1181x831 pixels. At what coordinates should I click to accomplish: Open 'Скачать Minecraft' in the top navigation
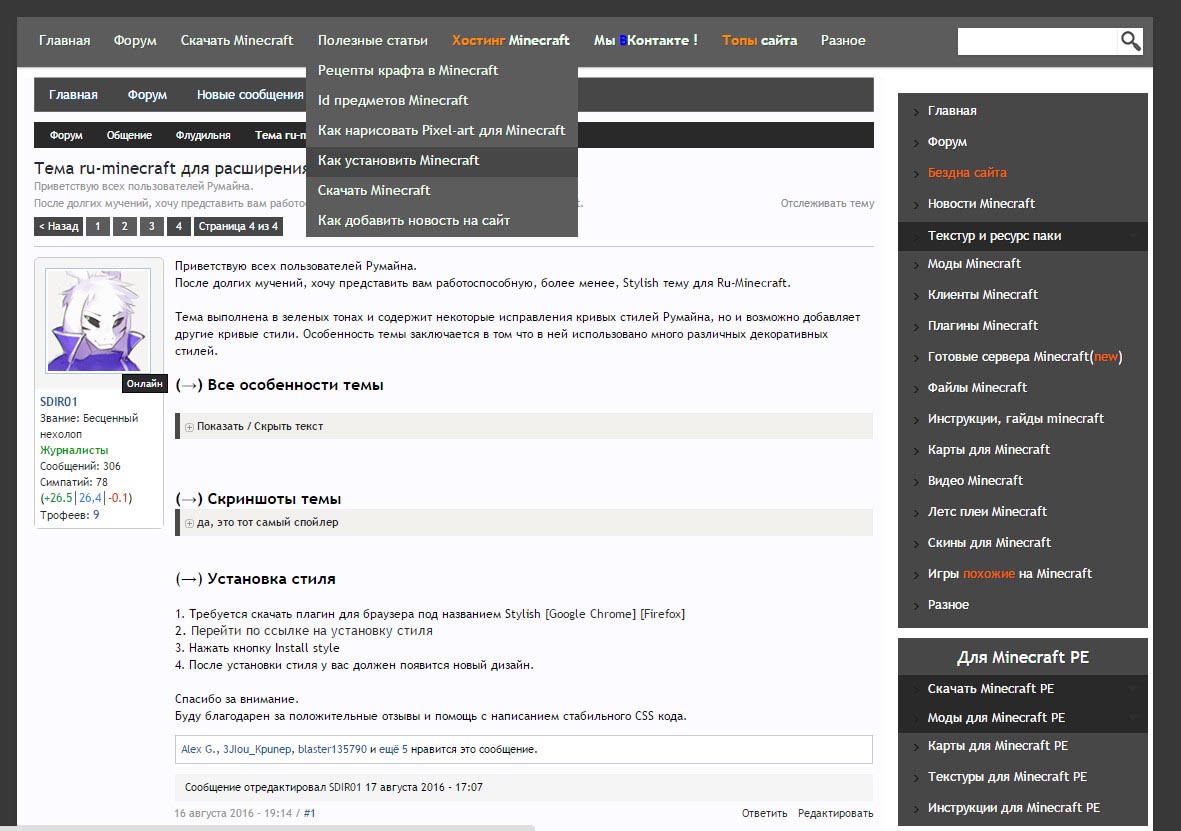[x=237, y=41]
